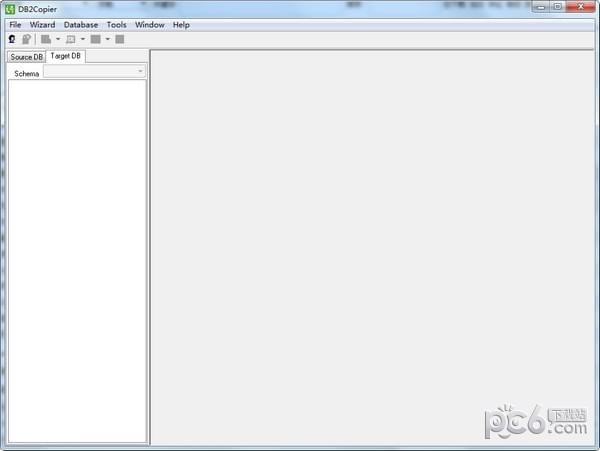The width and height of the screenshot is (600, 451).
Task: Select the Target DB tab
Action: click(65, 56)
